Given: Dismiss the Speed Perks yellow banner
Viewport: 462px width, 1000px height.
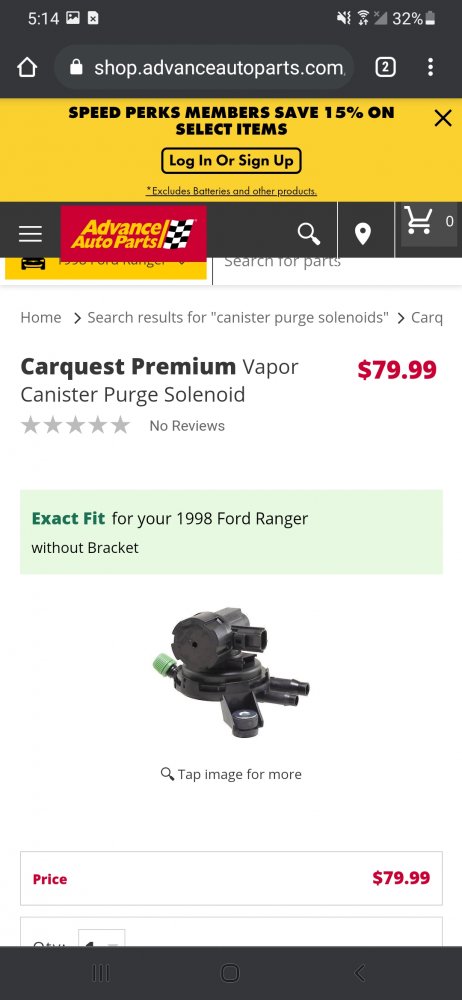Looking at the screenshot, I should [443, 118].
